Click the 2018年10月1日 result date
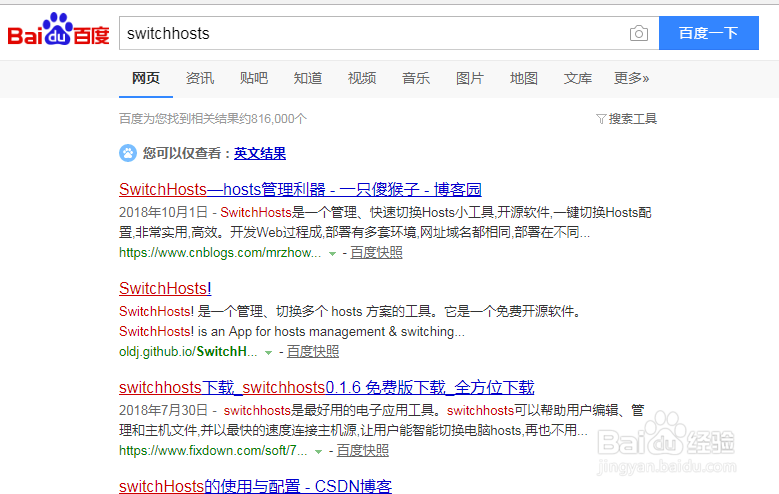 click(x=163, y=213)
